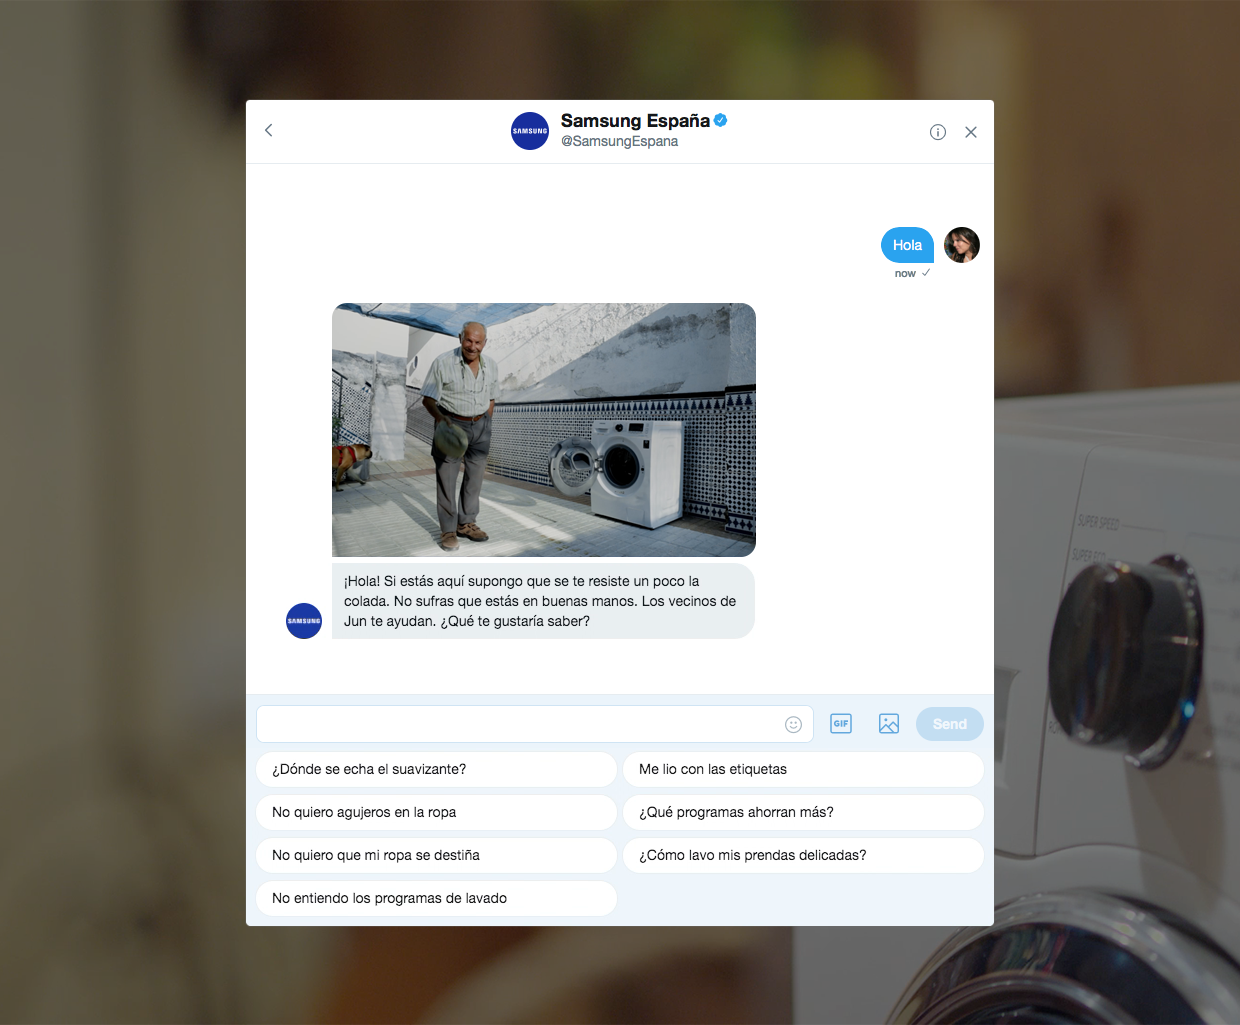Tap 'No entiendo los programas de lavado'
The height and width of the screenshot is (1025, 1240).
437,898
